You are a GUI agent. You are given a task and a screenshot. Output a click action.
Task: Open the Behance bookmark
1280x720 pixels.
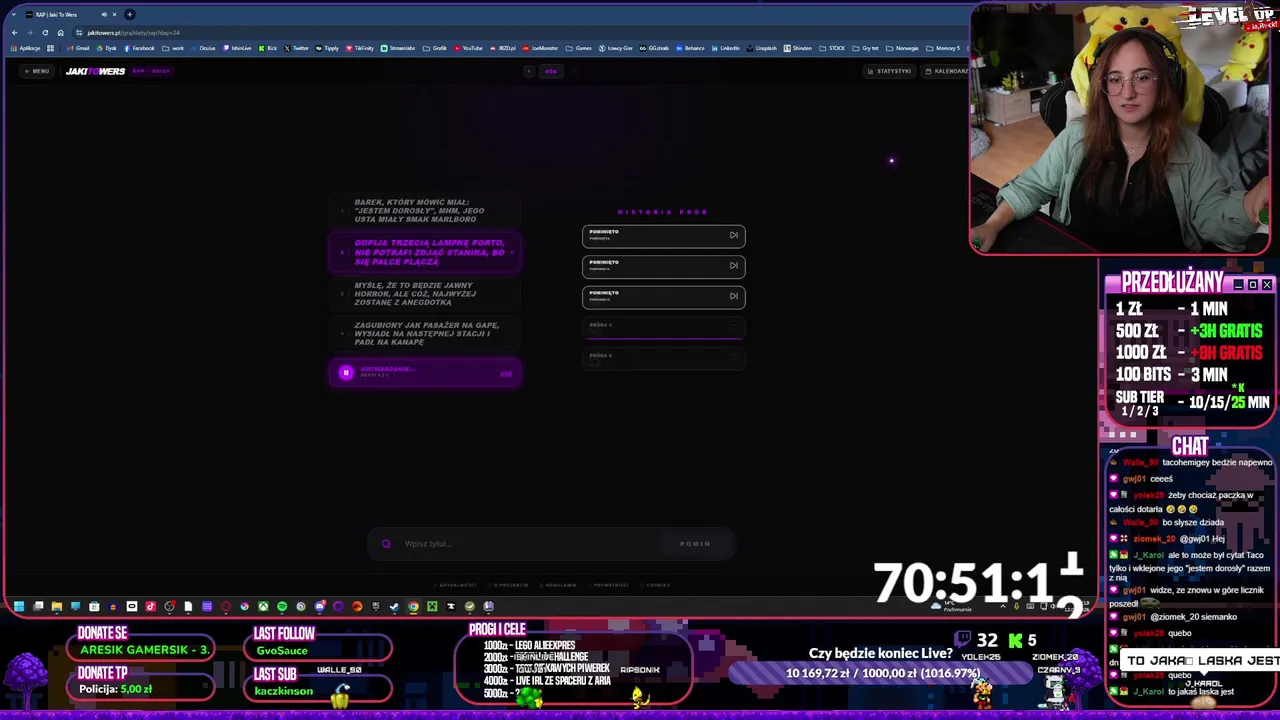coord(689,48)
